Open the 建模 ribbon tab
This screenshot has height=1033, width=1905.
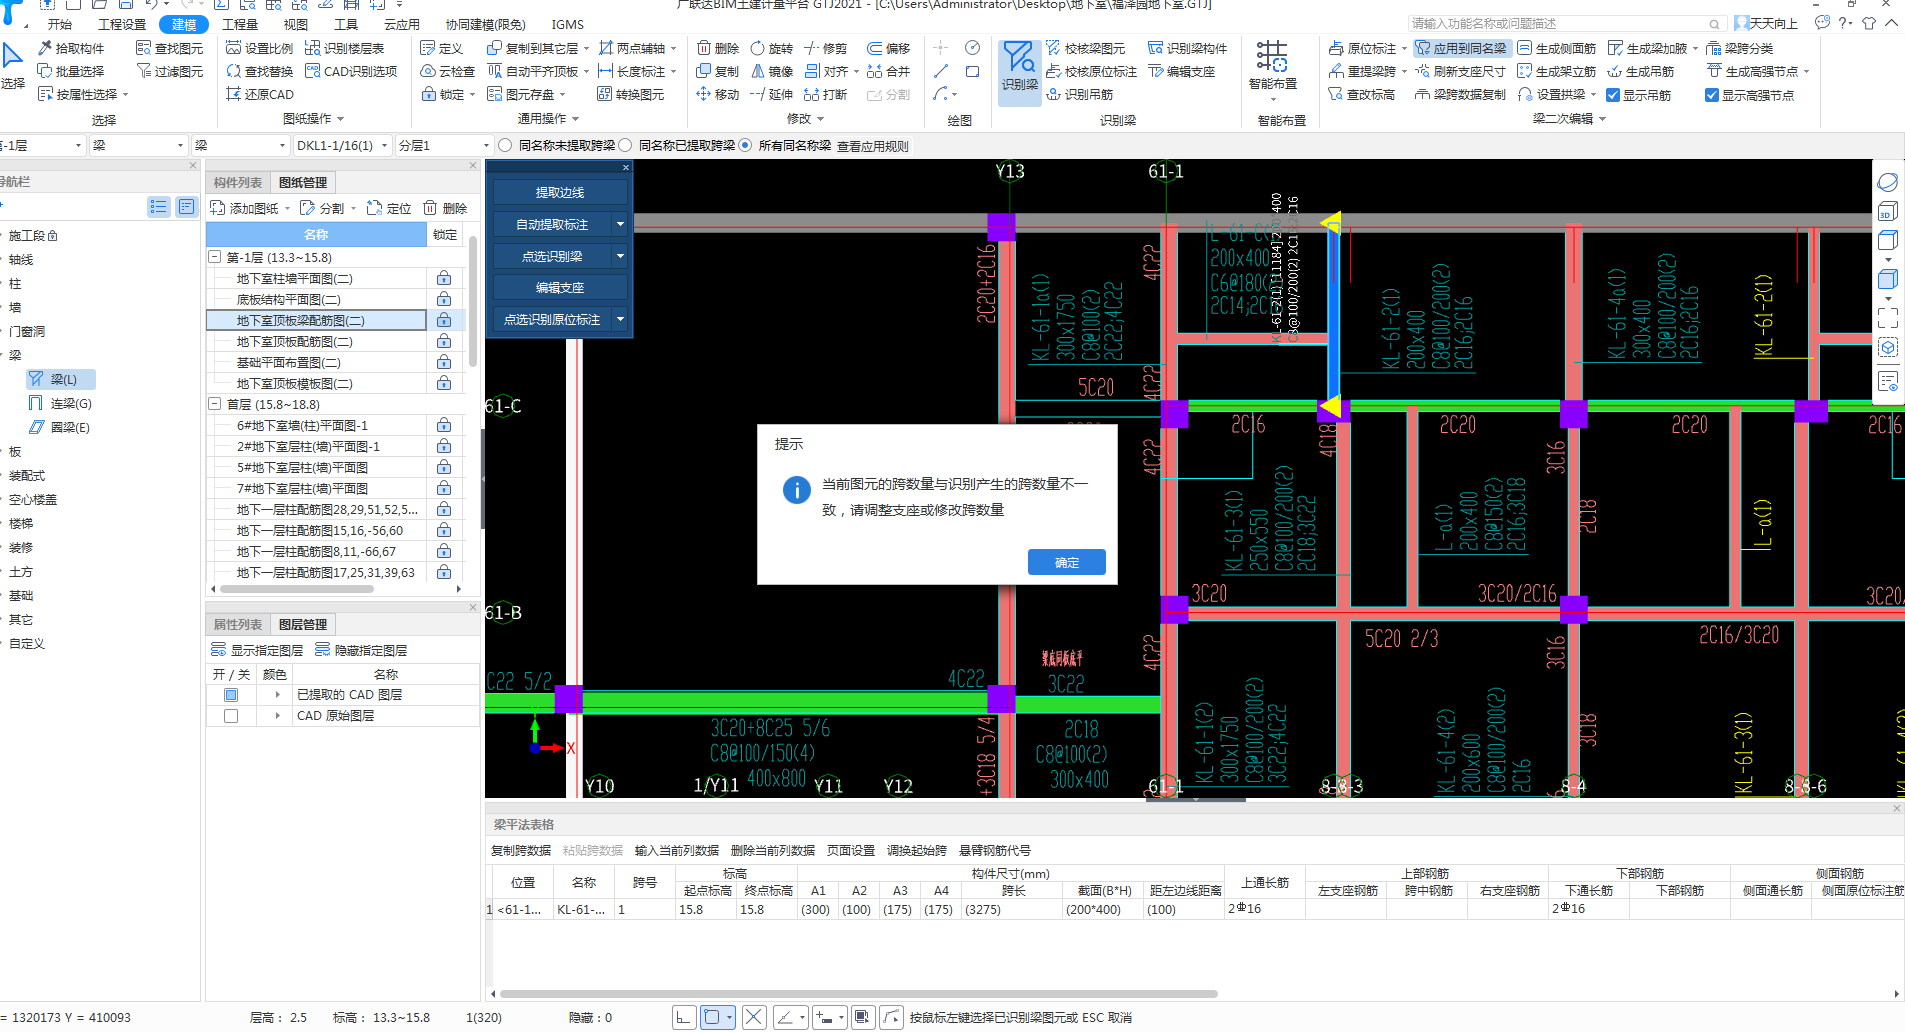pos(184,24)
